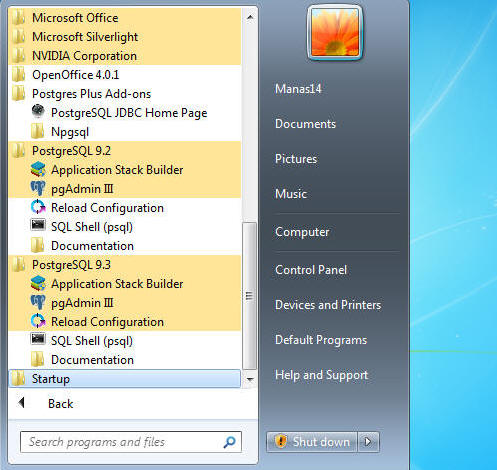
Task: Open Devices and Printers
Action: (x=328, y=305)
